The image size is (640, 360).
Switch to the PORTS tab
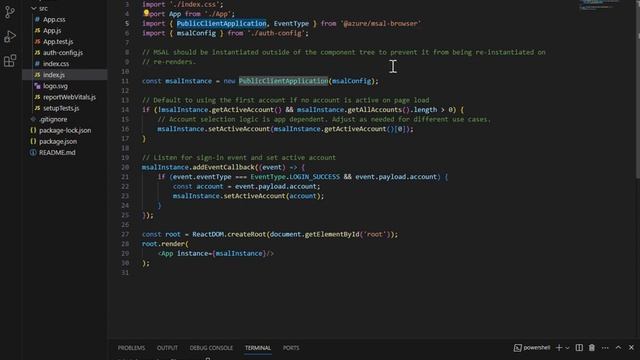pyautogui.click(x=291, y=348)
